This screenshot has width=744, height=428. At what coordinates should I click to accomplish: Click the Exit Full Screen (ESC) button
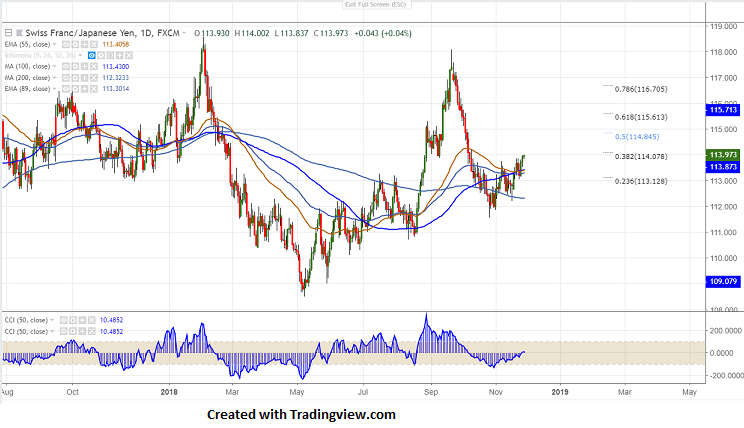click(375, 5)
